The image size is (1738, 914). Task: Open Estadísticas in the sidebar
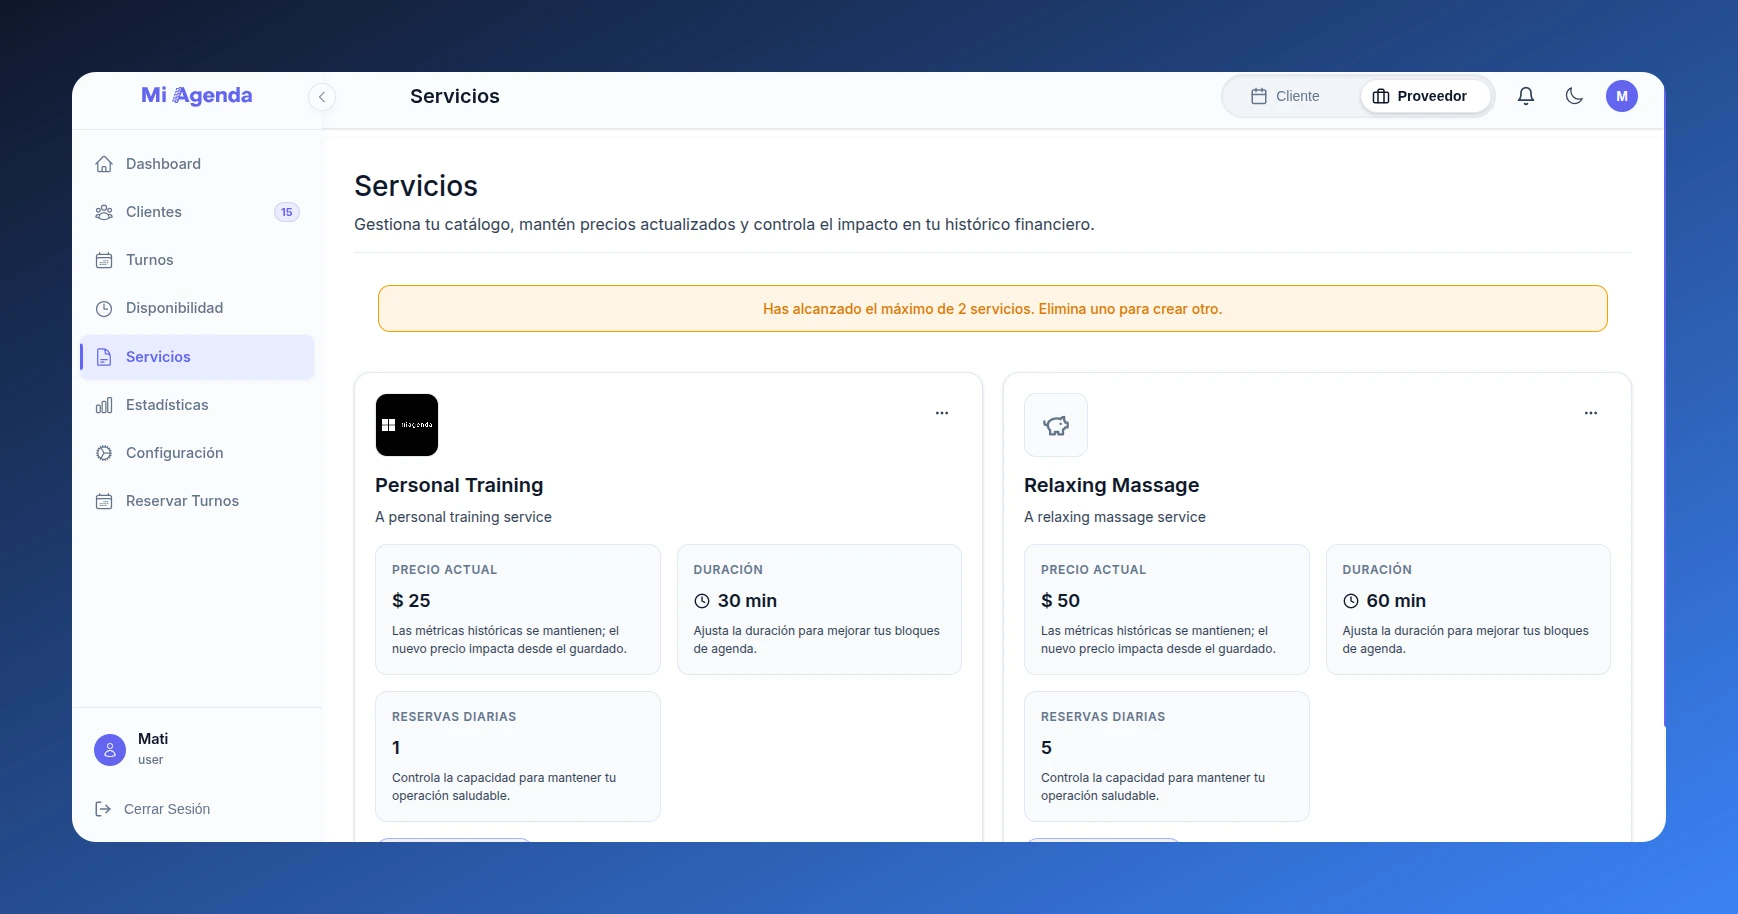coord(197,405)
